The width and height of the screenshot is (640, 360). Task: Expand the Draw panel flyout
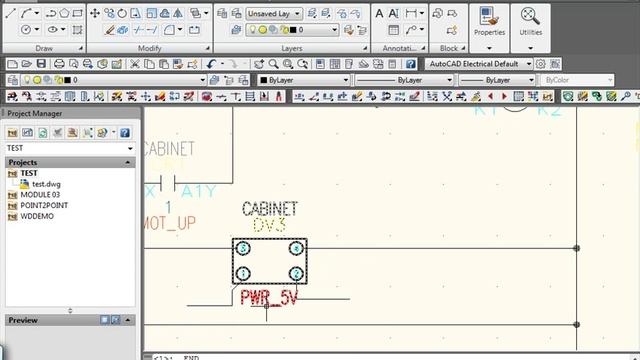coord(80,49)
